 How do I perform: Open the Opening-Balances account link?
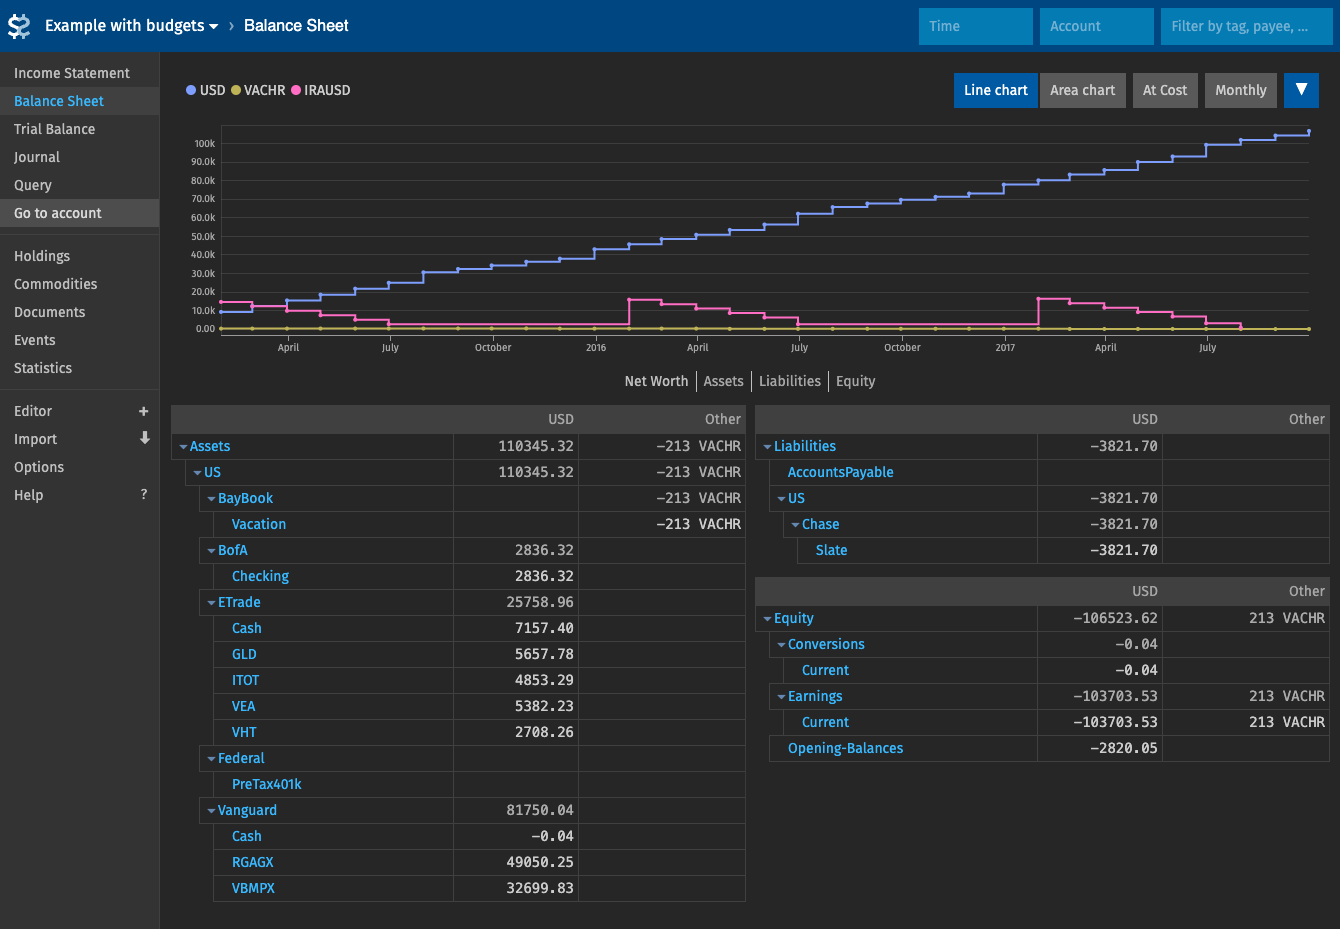tap(845, 748)
